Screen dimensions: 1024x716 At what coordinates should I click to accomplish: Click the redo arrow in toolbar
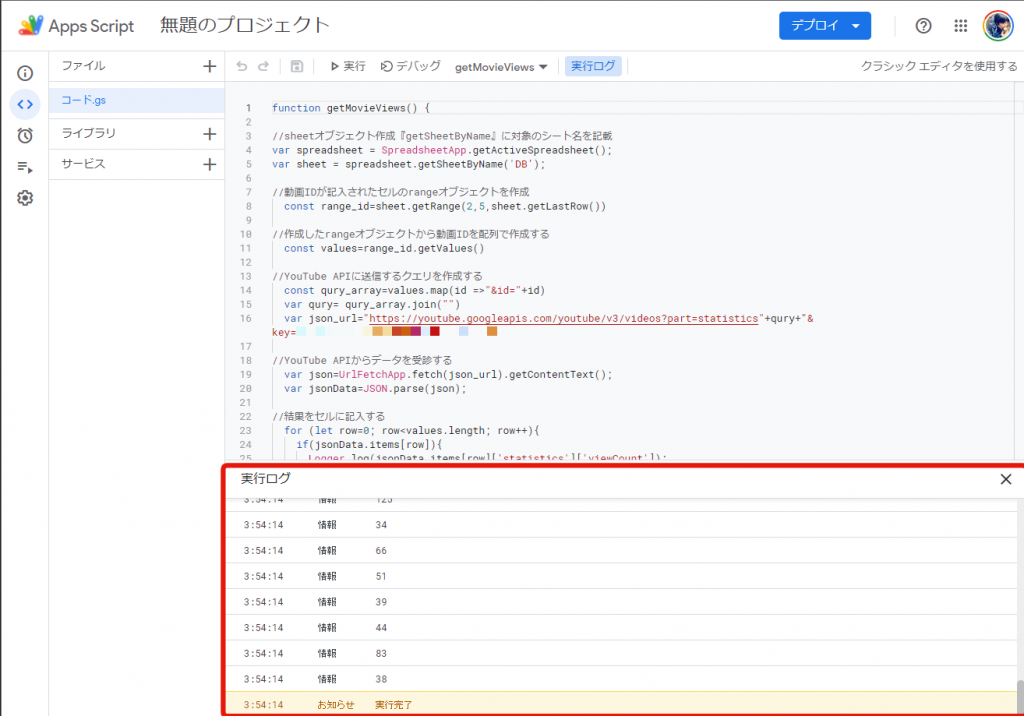click(x=264, y=67)
